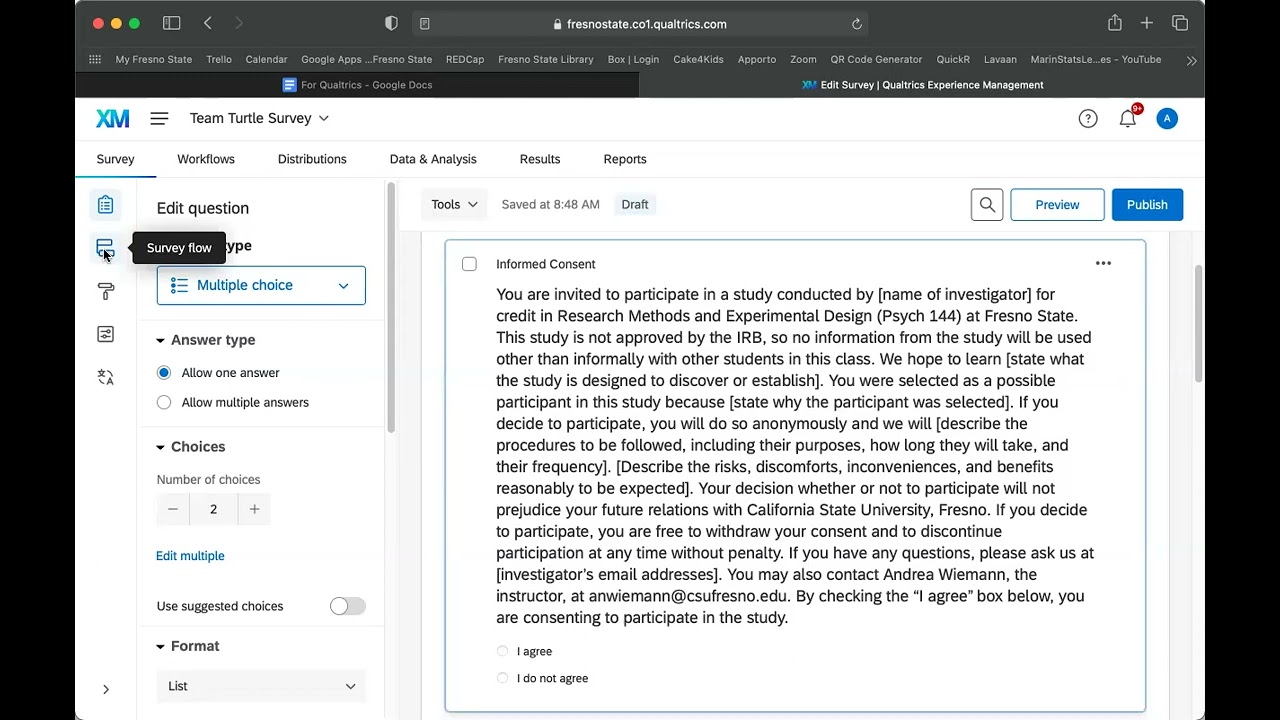Open a new Safari tab

pos(1147,23)
